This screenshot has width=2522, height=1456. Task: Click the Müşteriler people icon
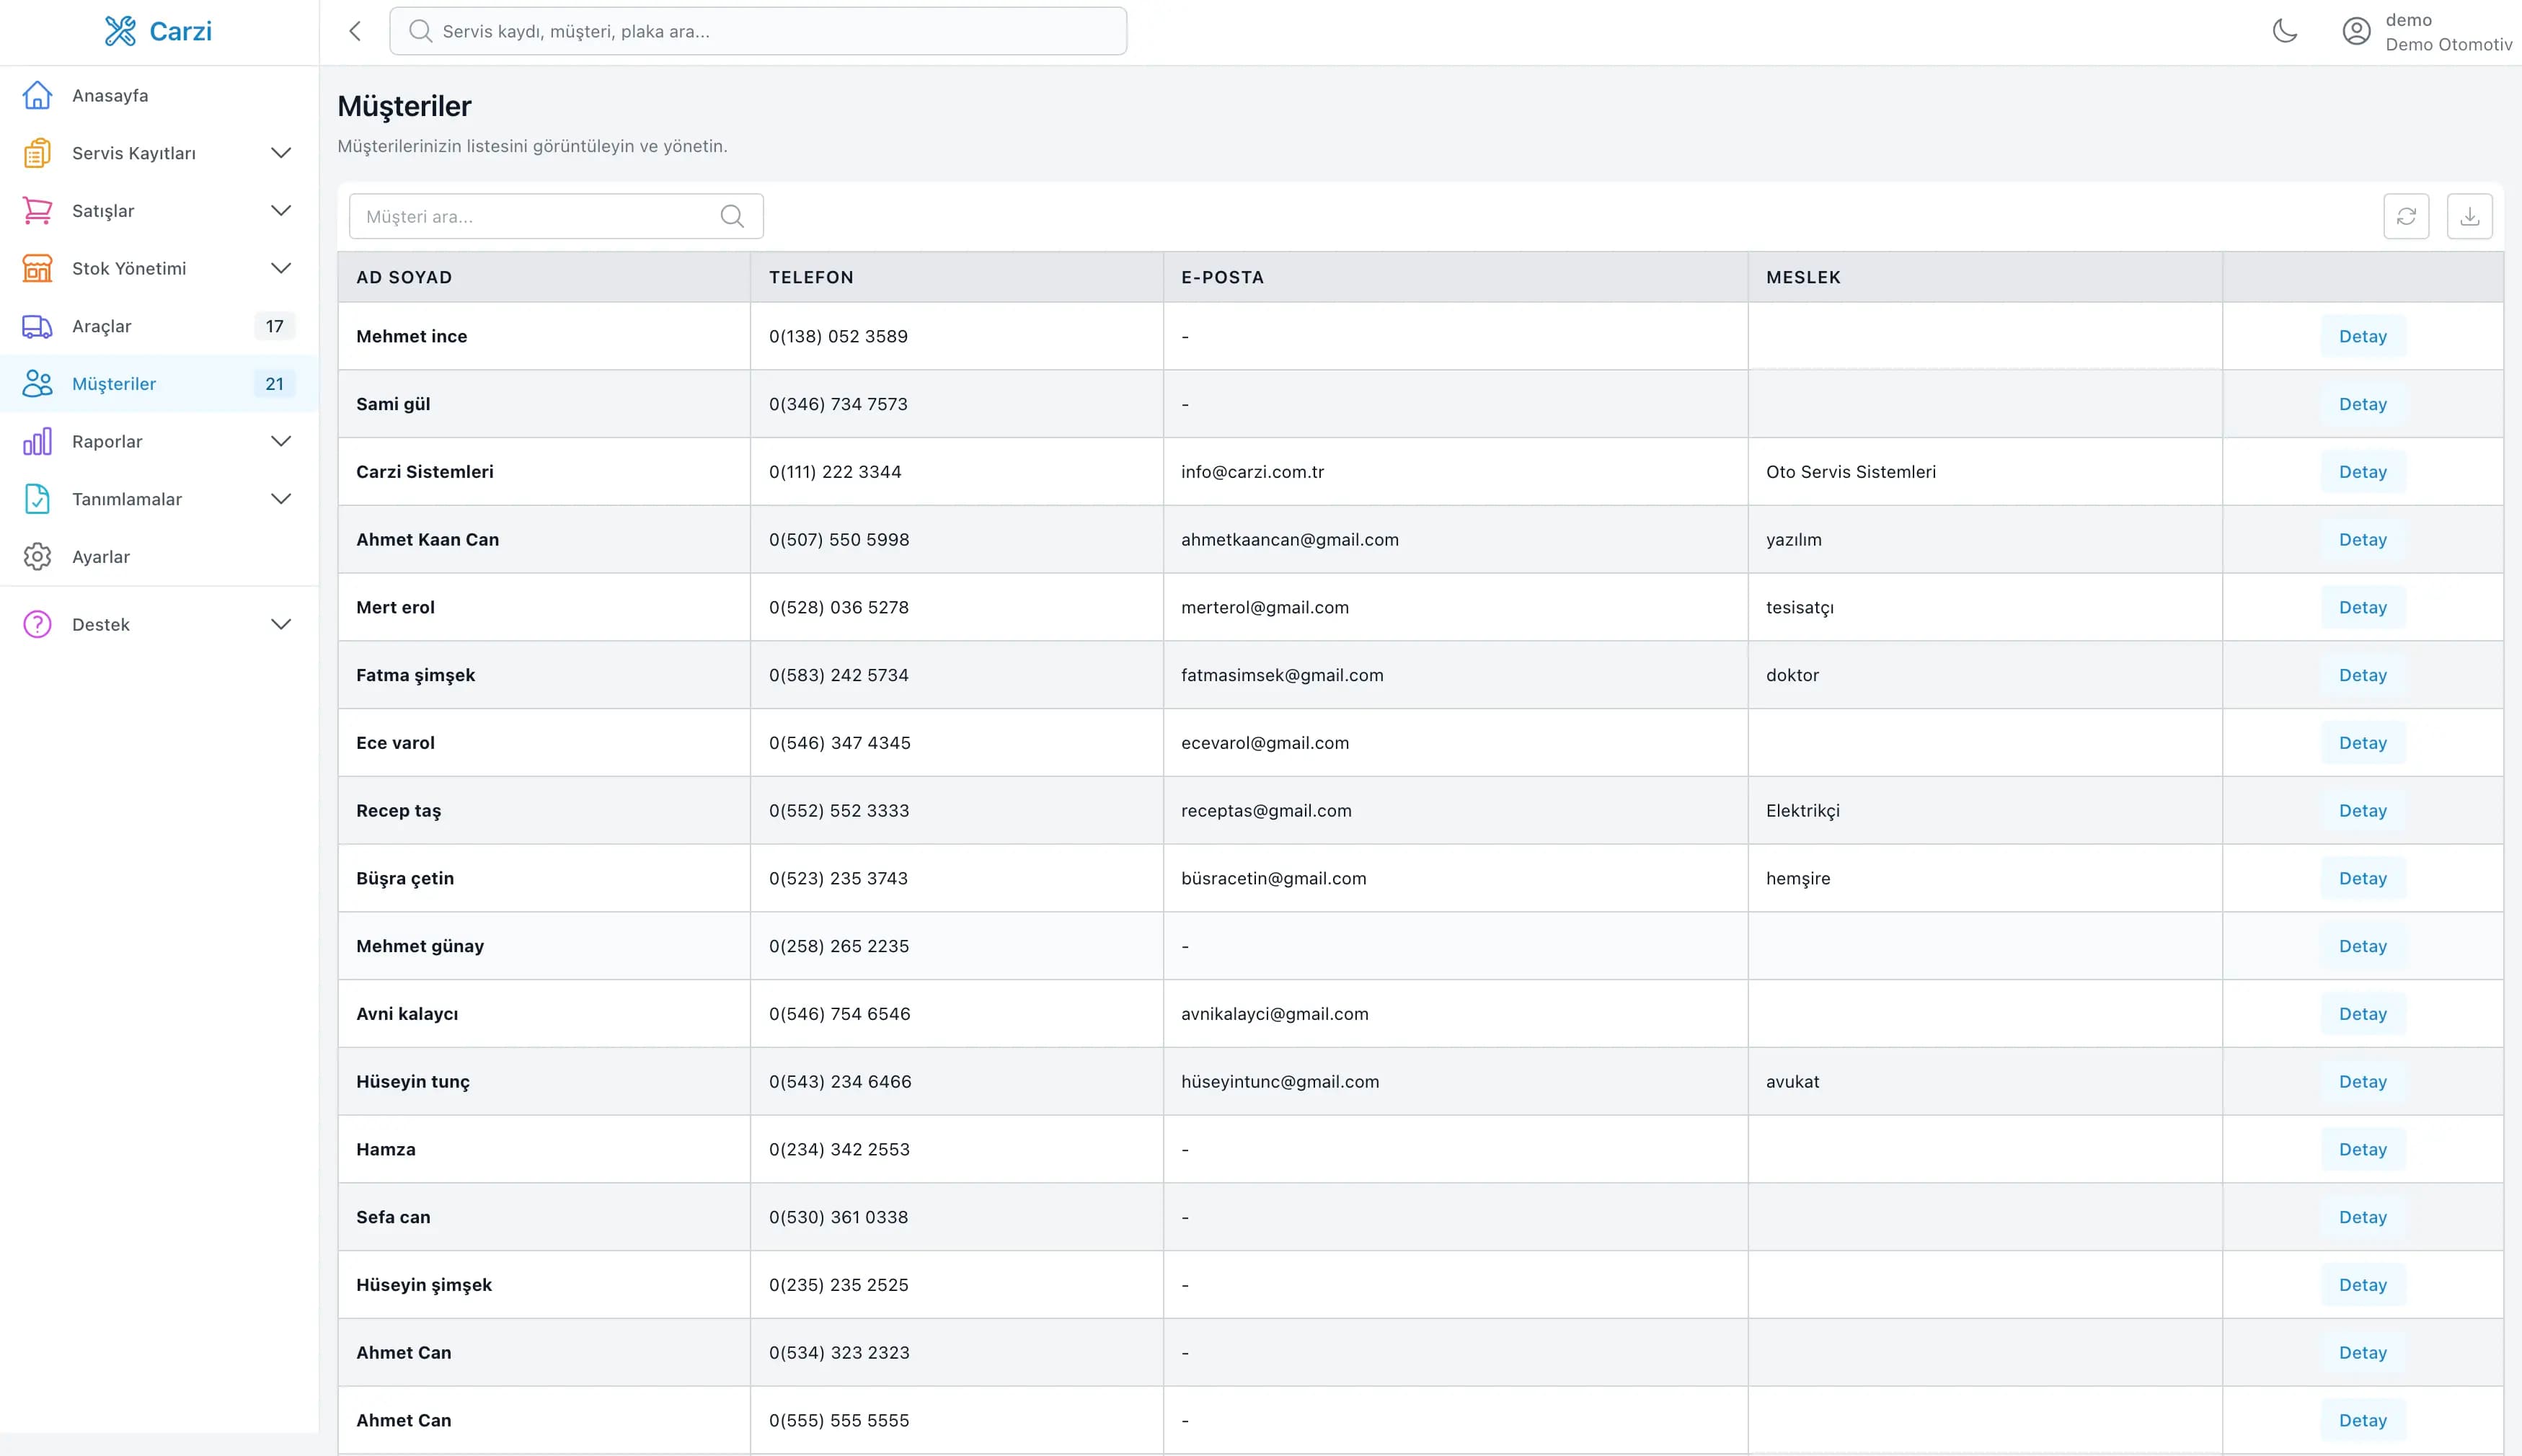click(37, 384)
